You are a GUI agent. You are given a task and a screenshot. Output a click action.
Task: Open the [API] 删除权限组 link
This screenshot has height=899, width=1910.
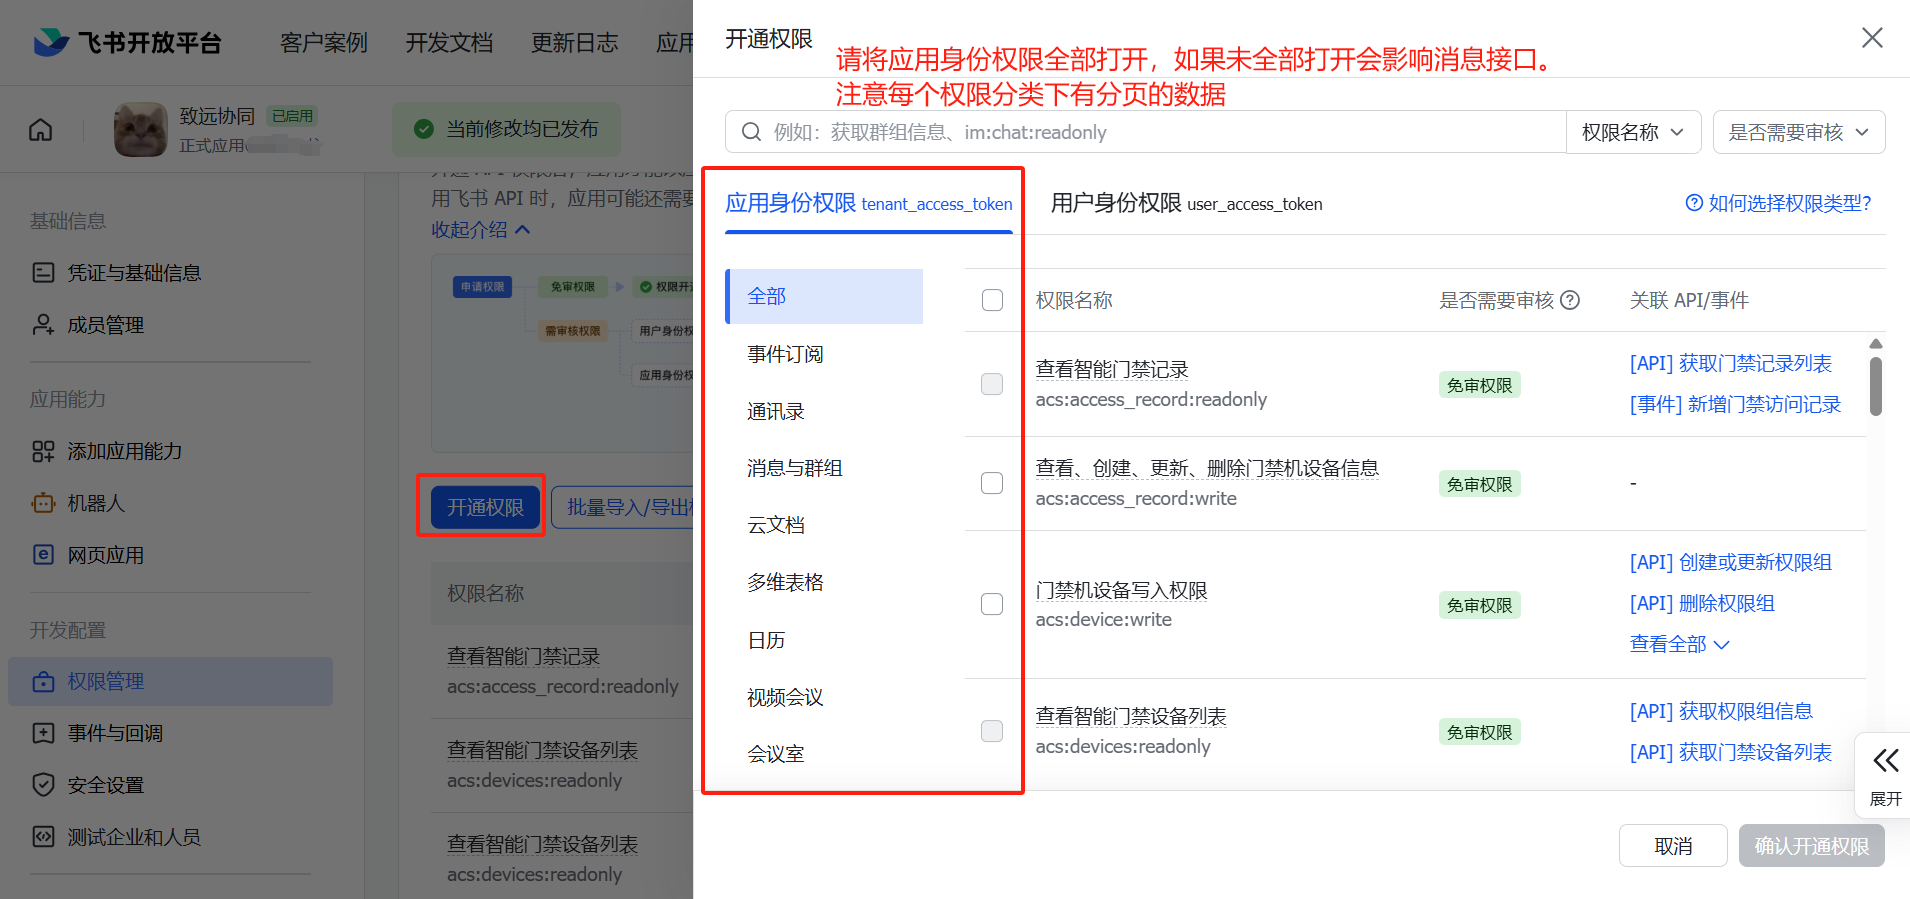tap(1702, 604)
